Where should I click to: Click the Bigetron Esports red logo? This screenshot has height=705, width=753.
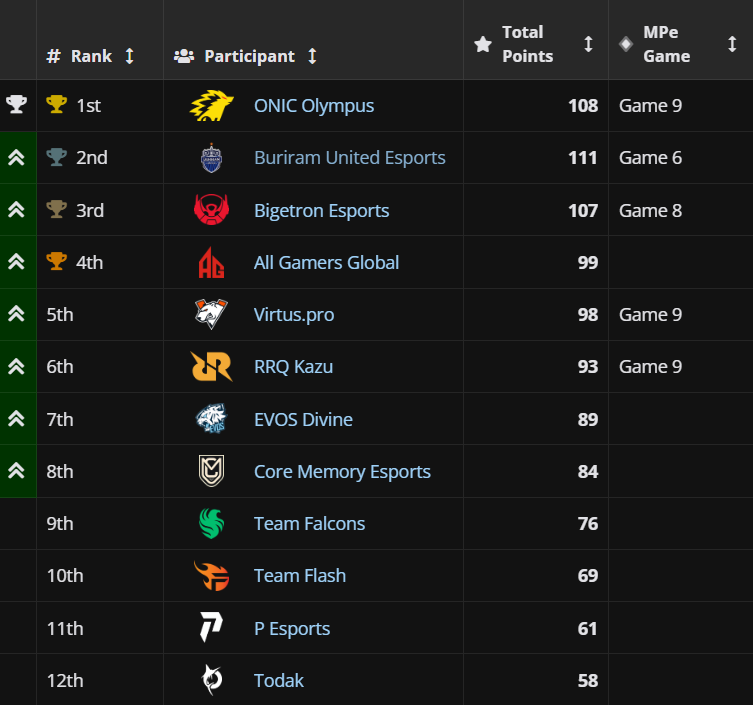[x=211, y=210]
